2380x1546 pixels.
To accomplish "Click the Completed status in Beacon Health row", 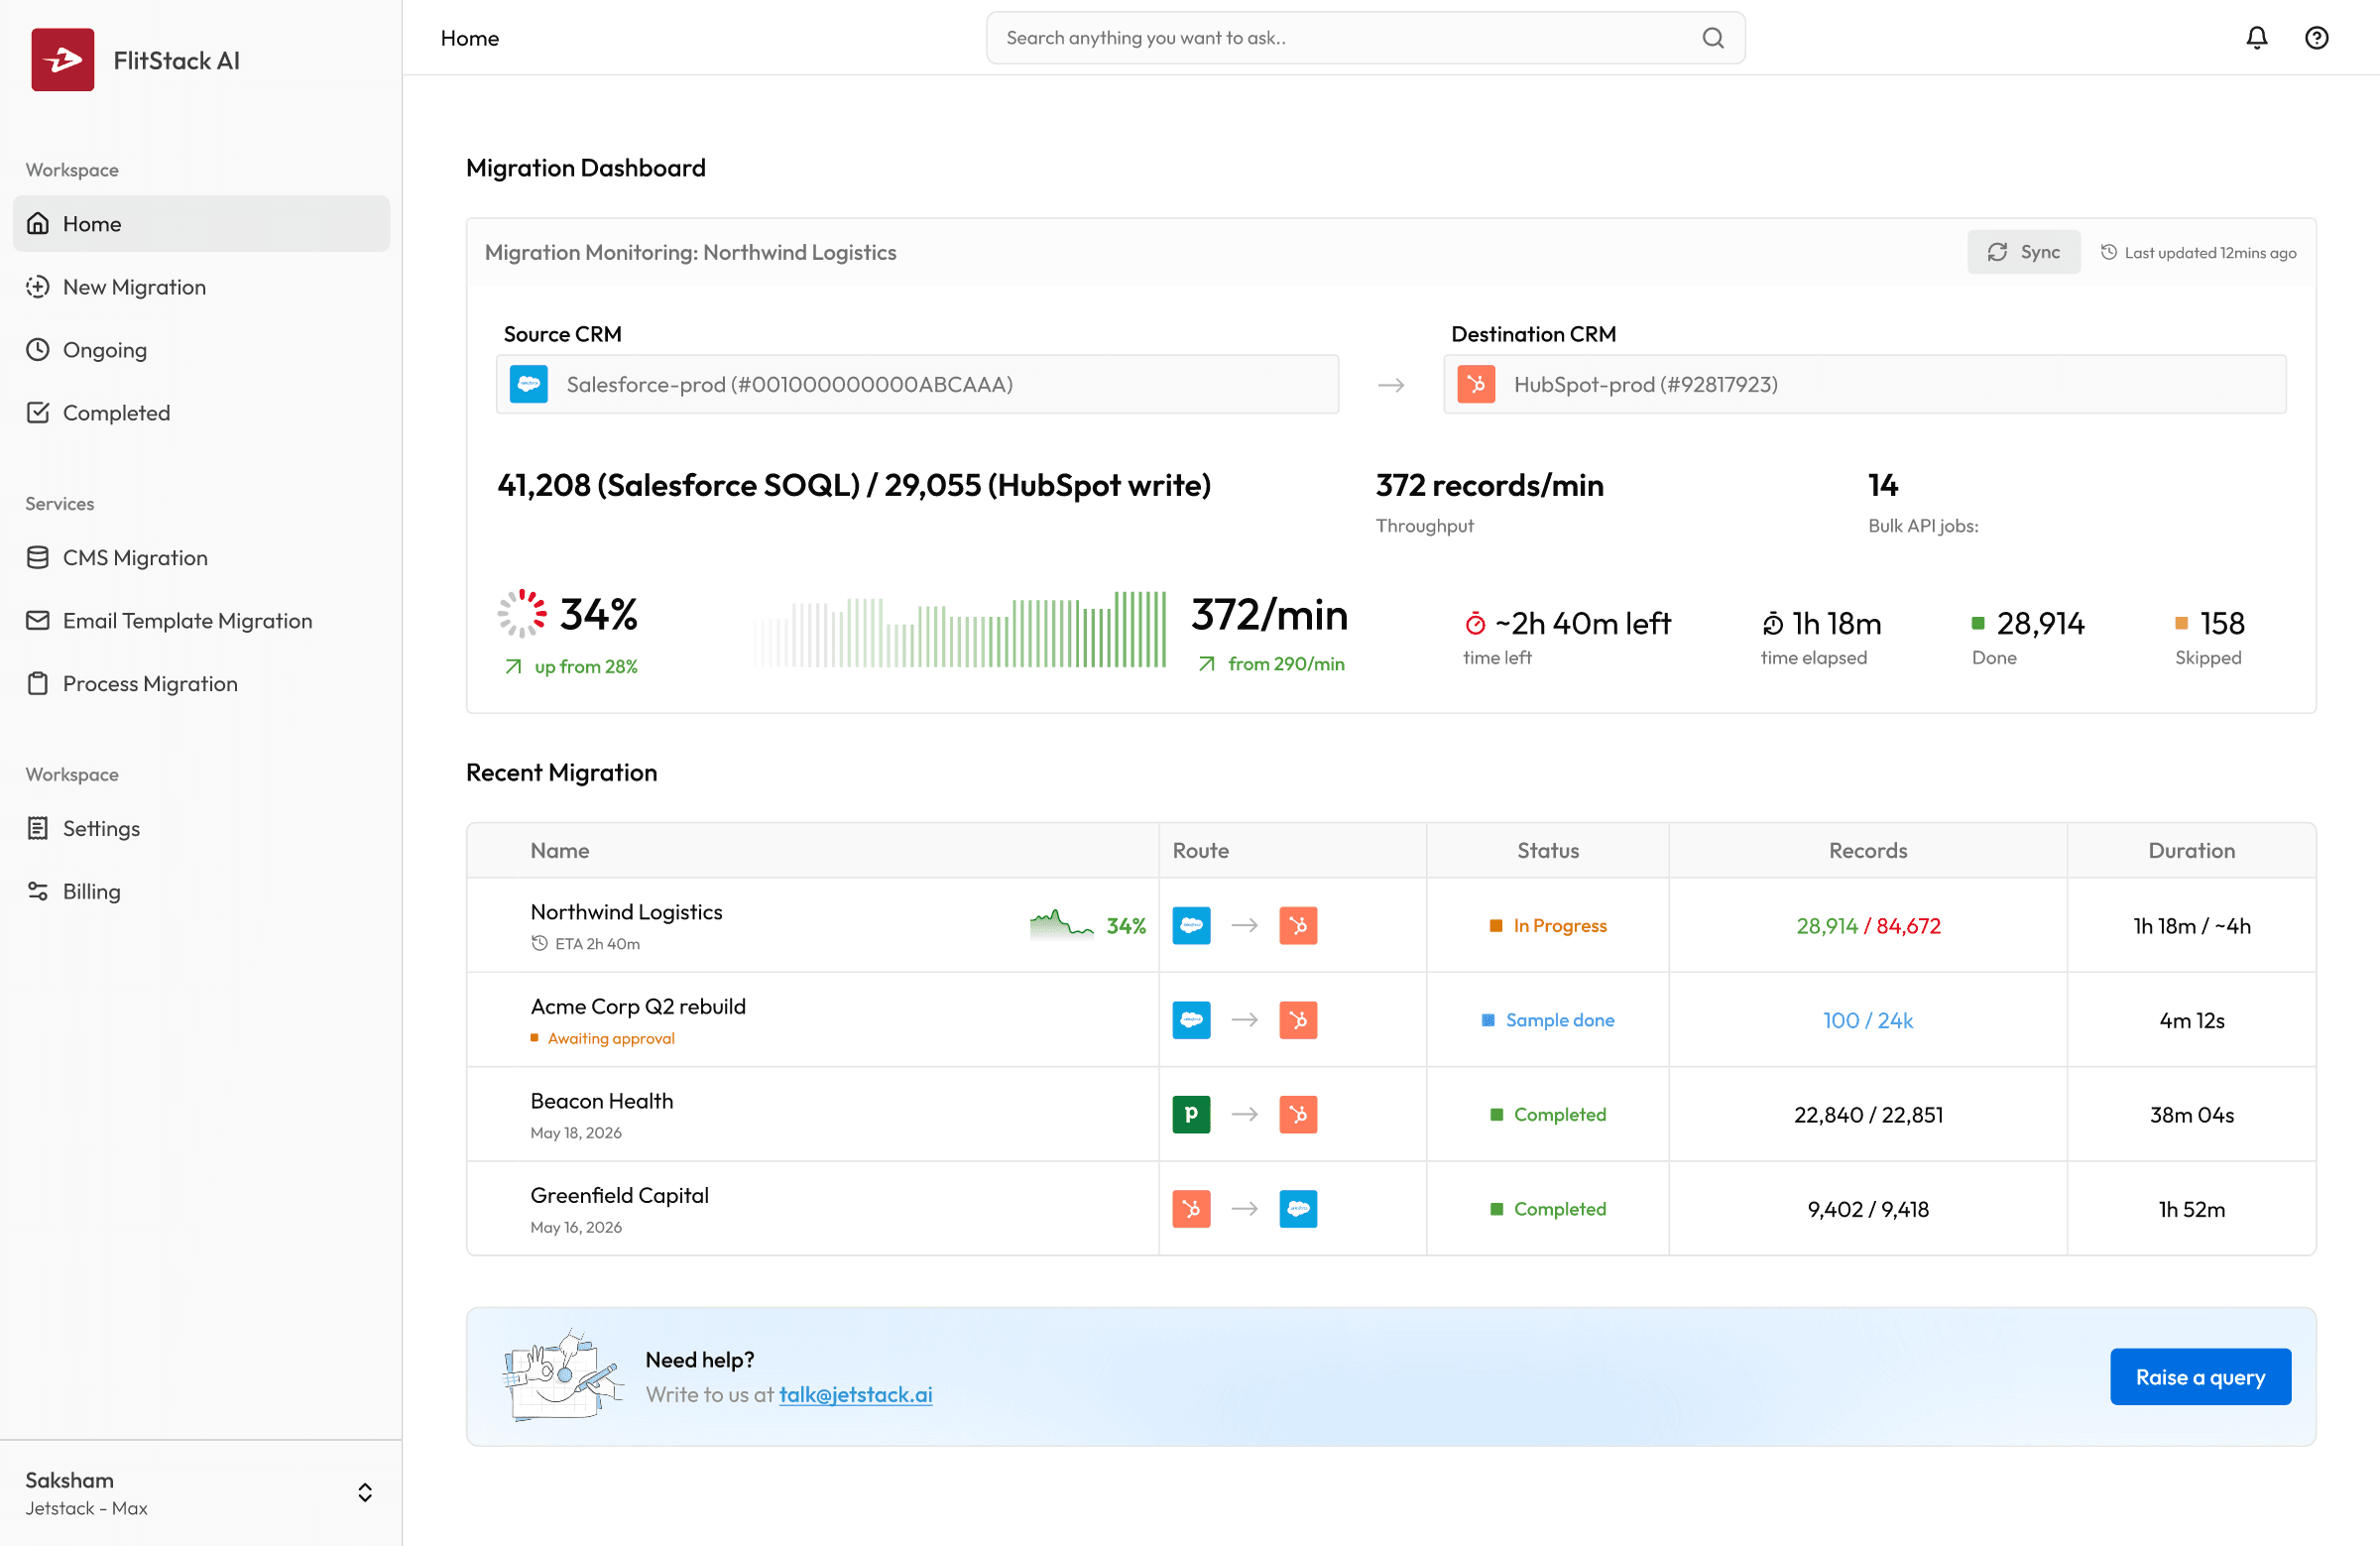I will (x=1547, y=1115).
